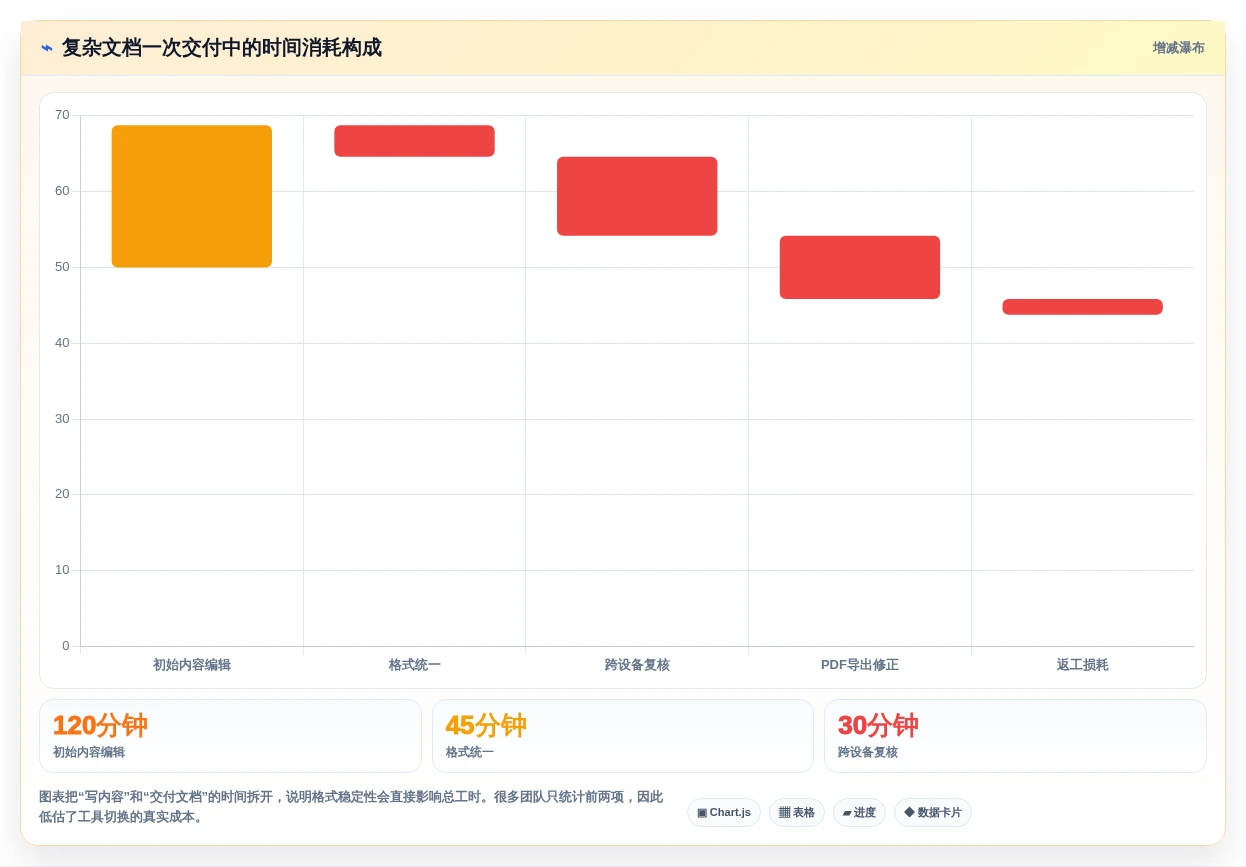The height and width of the screenshot is (867, 1246).
Task: Select the 数据卡片 tag chip
Action: [x=933, y=813]
